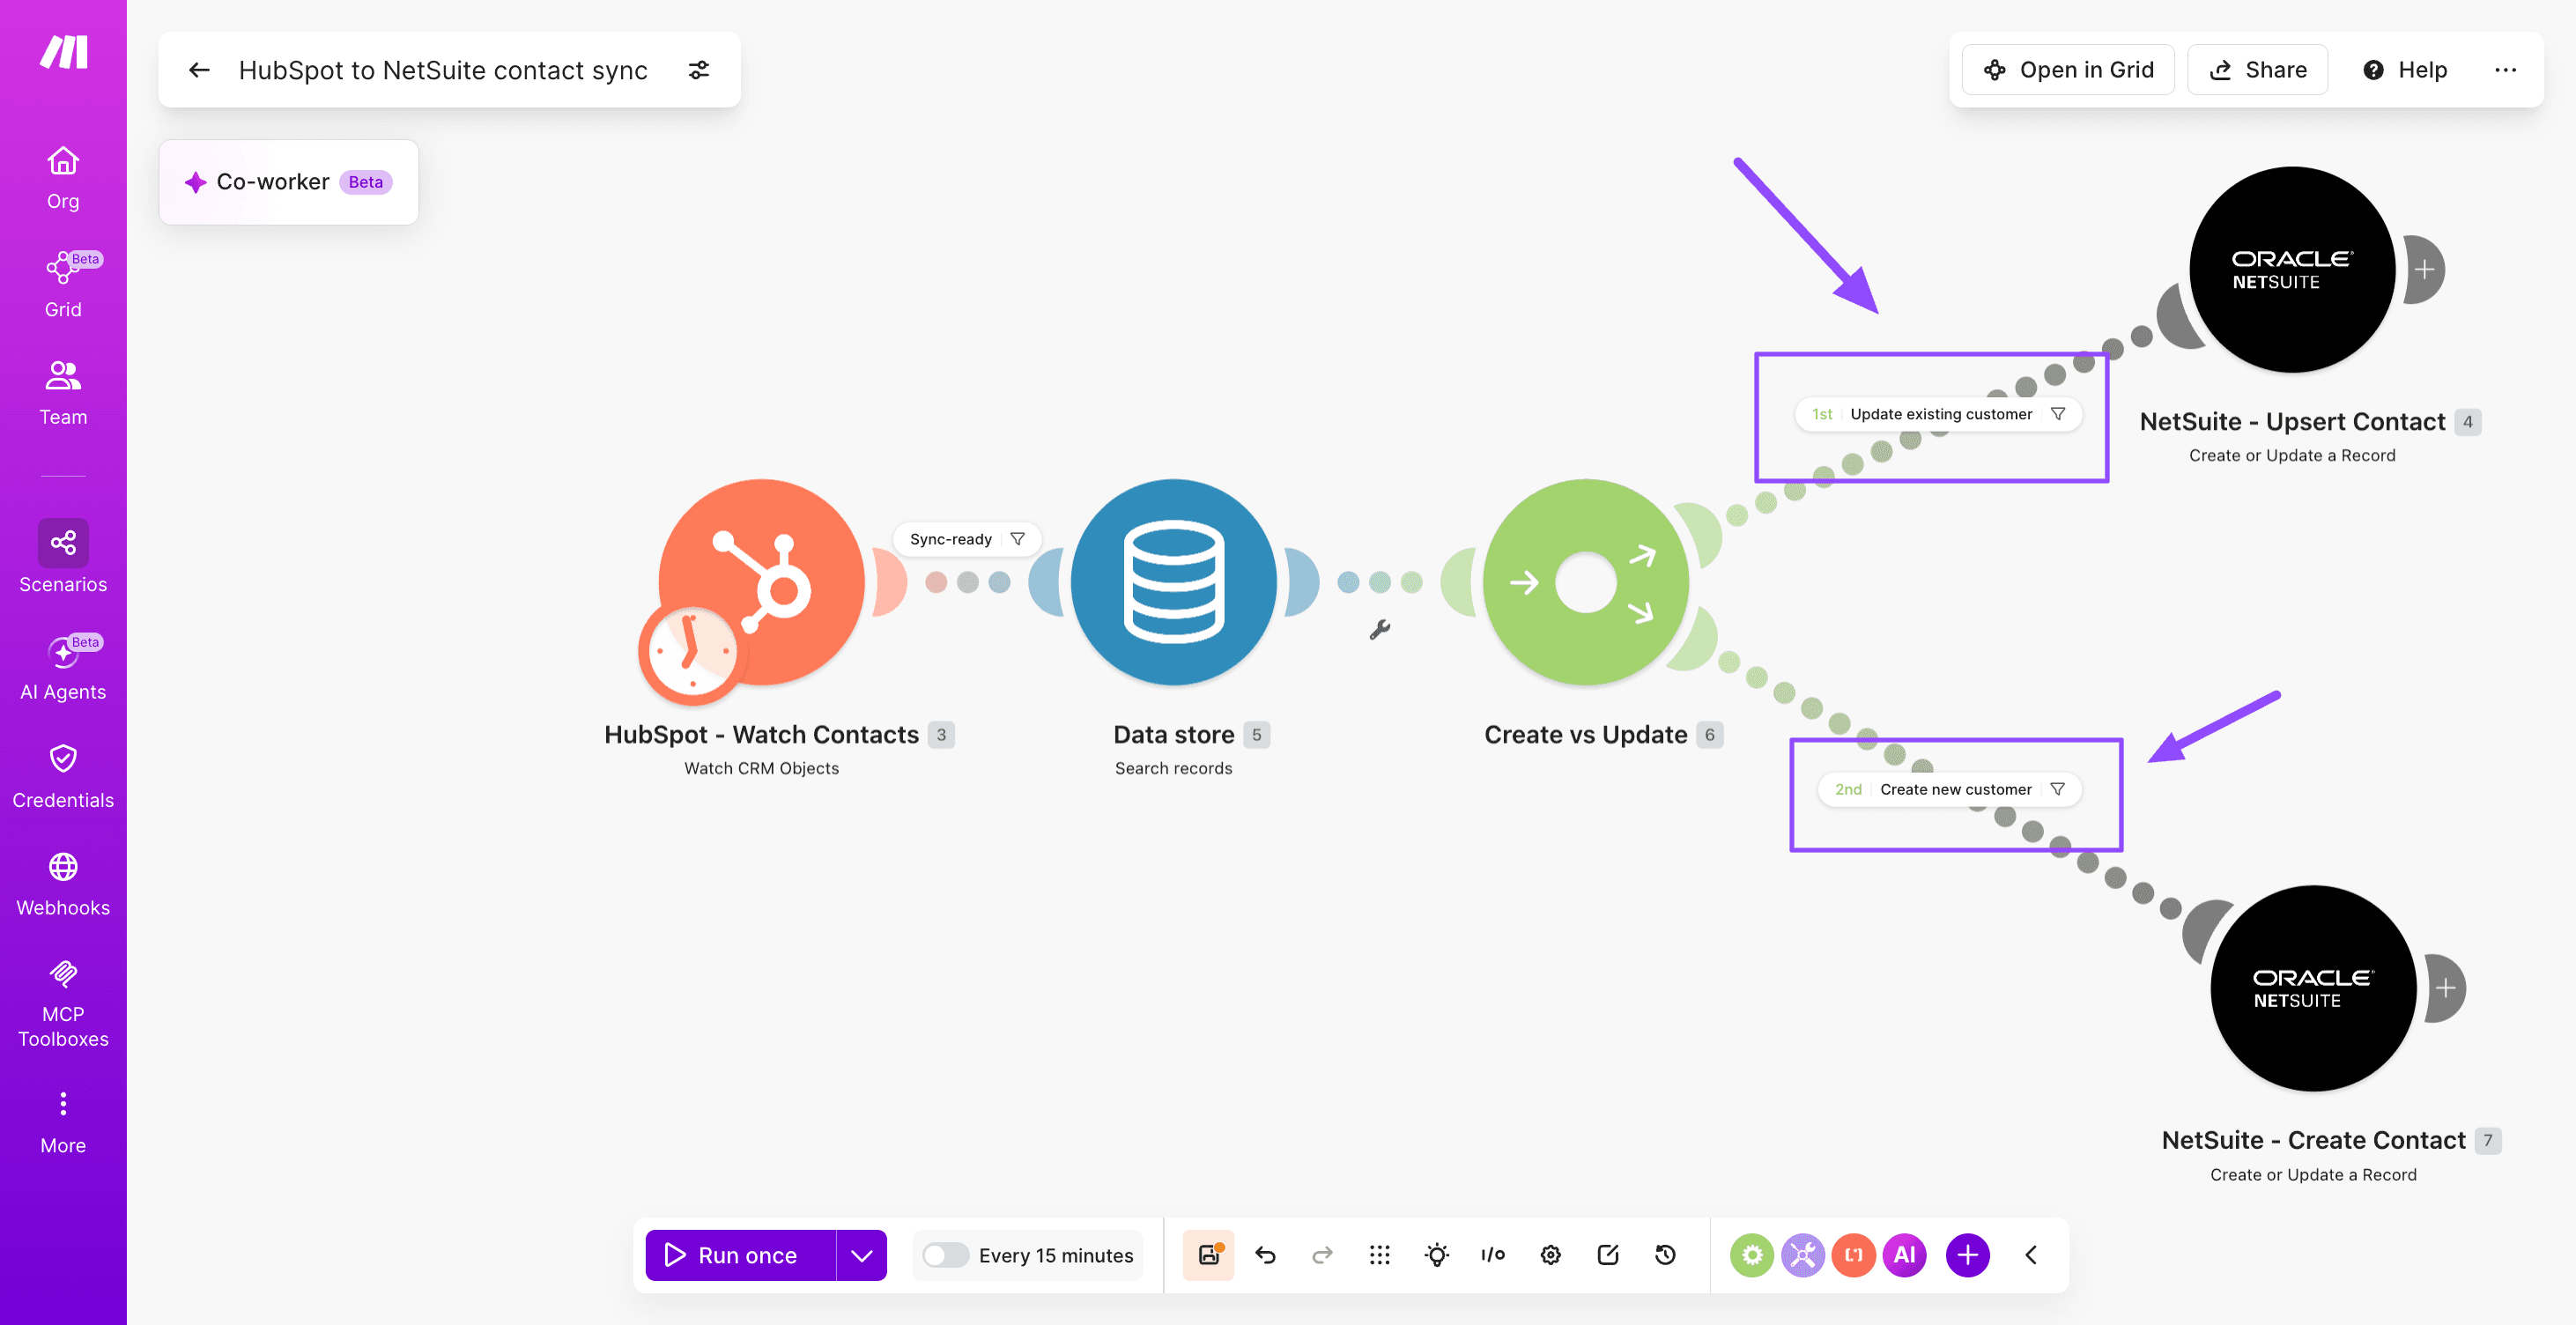Open MCP Toolboxes in the sidebar
This screenshot has height=1325, width=2576.
pos(63,1004)
